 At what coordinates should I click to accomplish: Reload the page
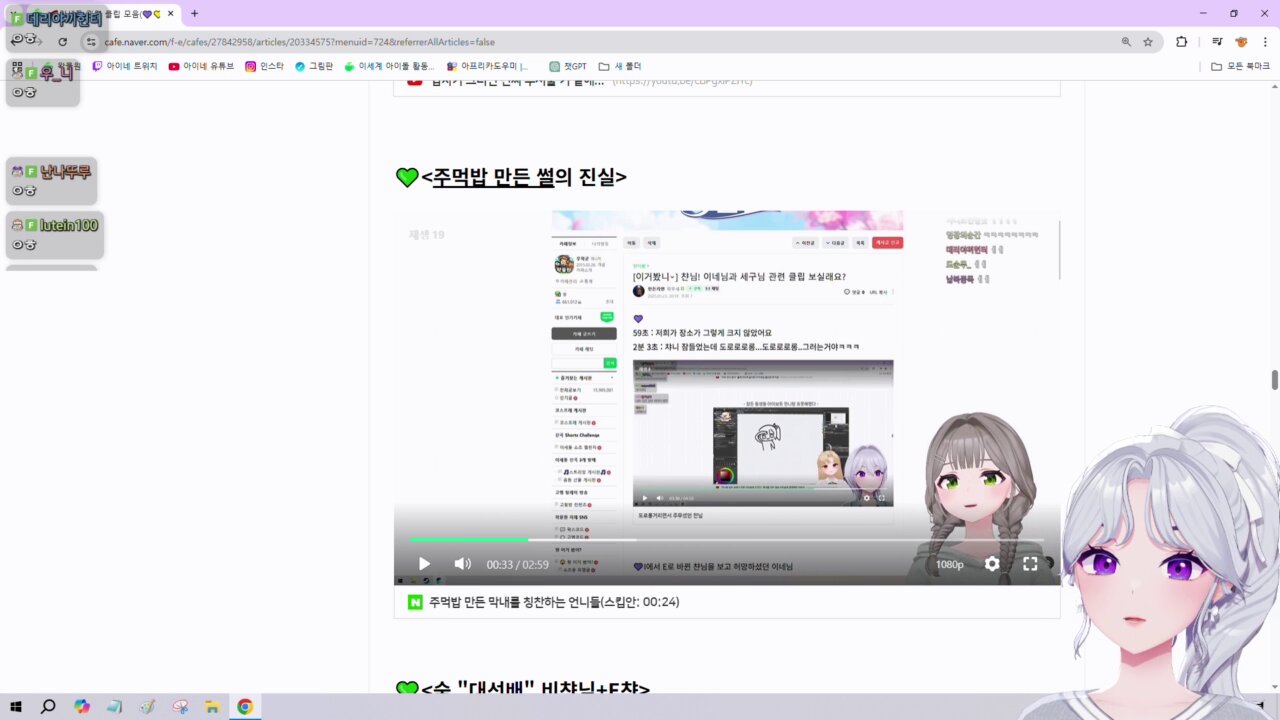62,42
